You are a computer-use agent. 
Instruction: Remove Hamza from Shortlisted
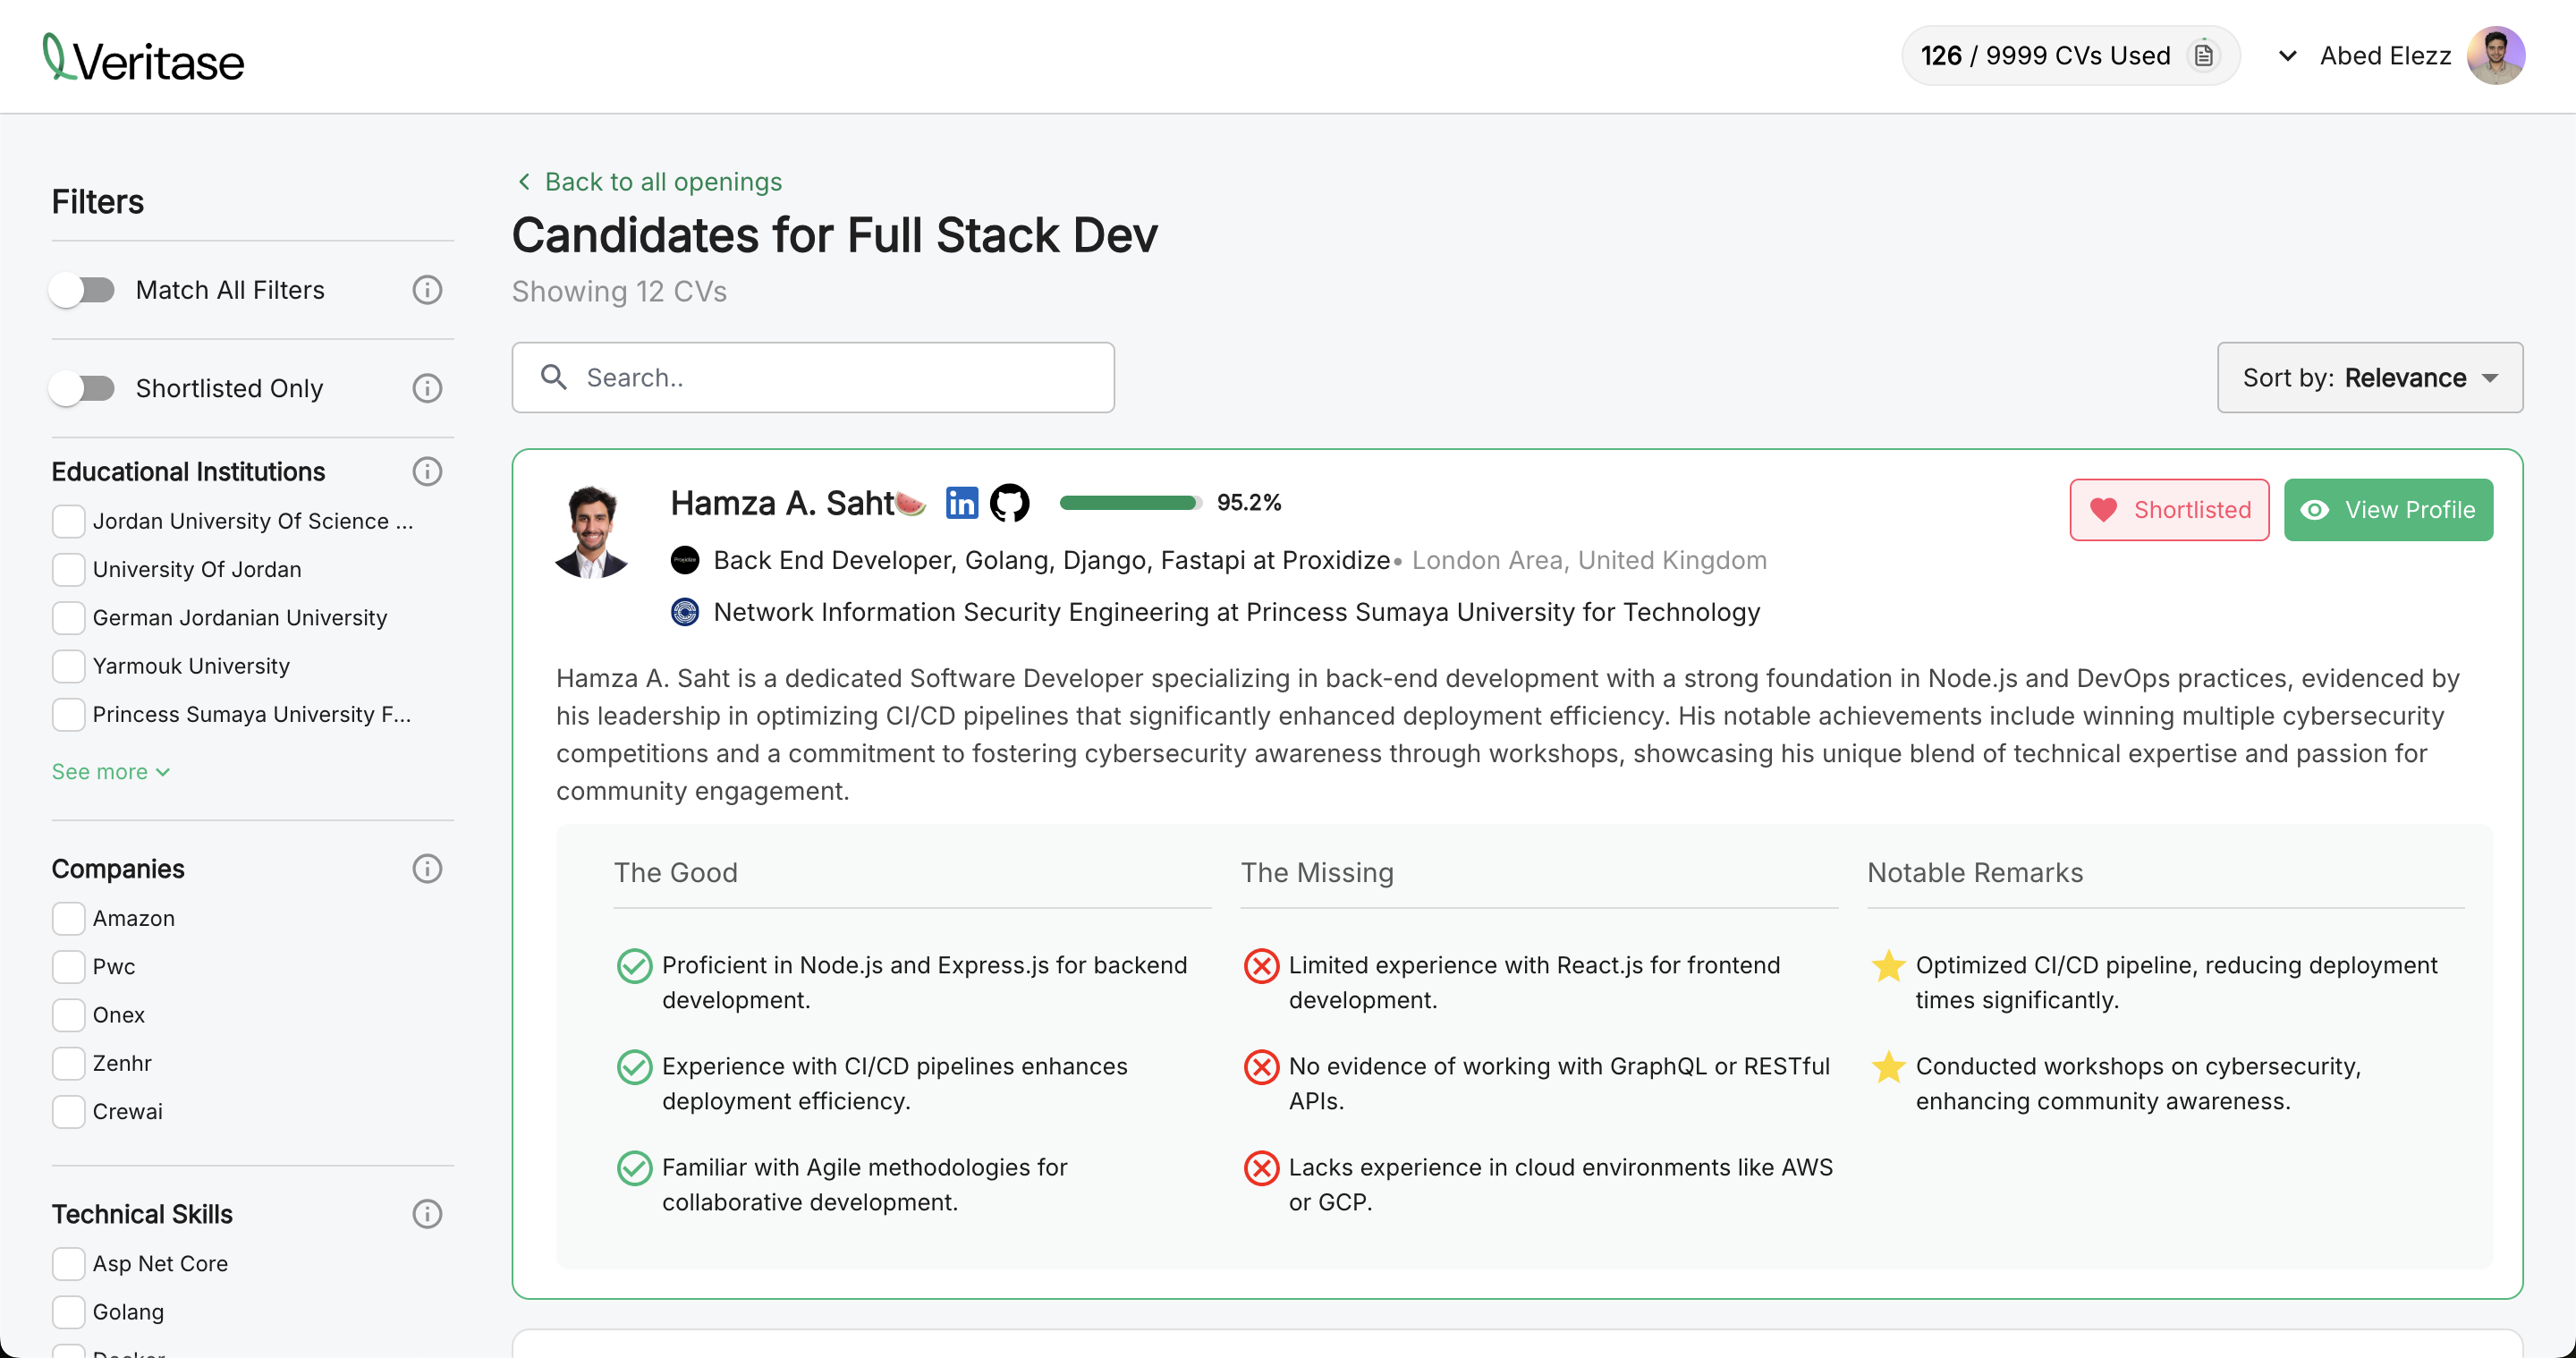pos(2168,510)
